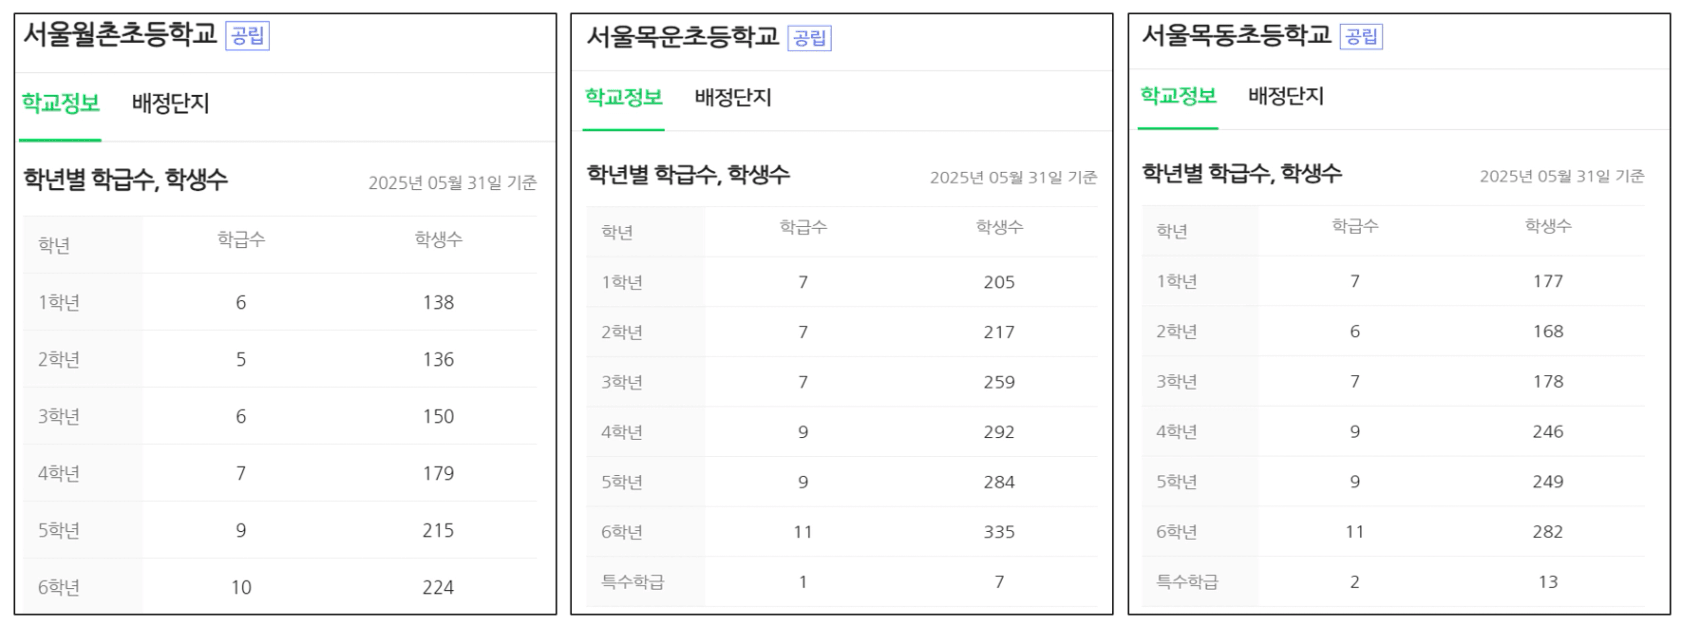The width and height of the screenshot is (1682, 627).
Task: Select the 서울목운초등학교 school title
Action: point(682,37)
